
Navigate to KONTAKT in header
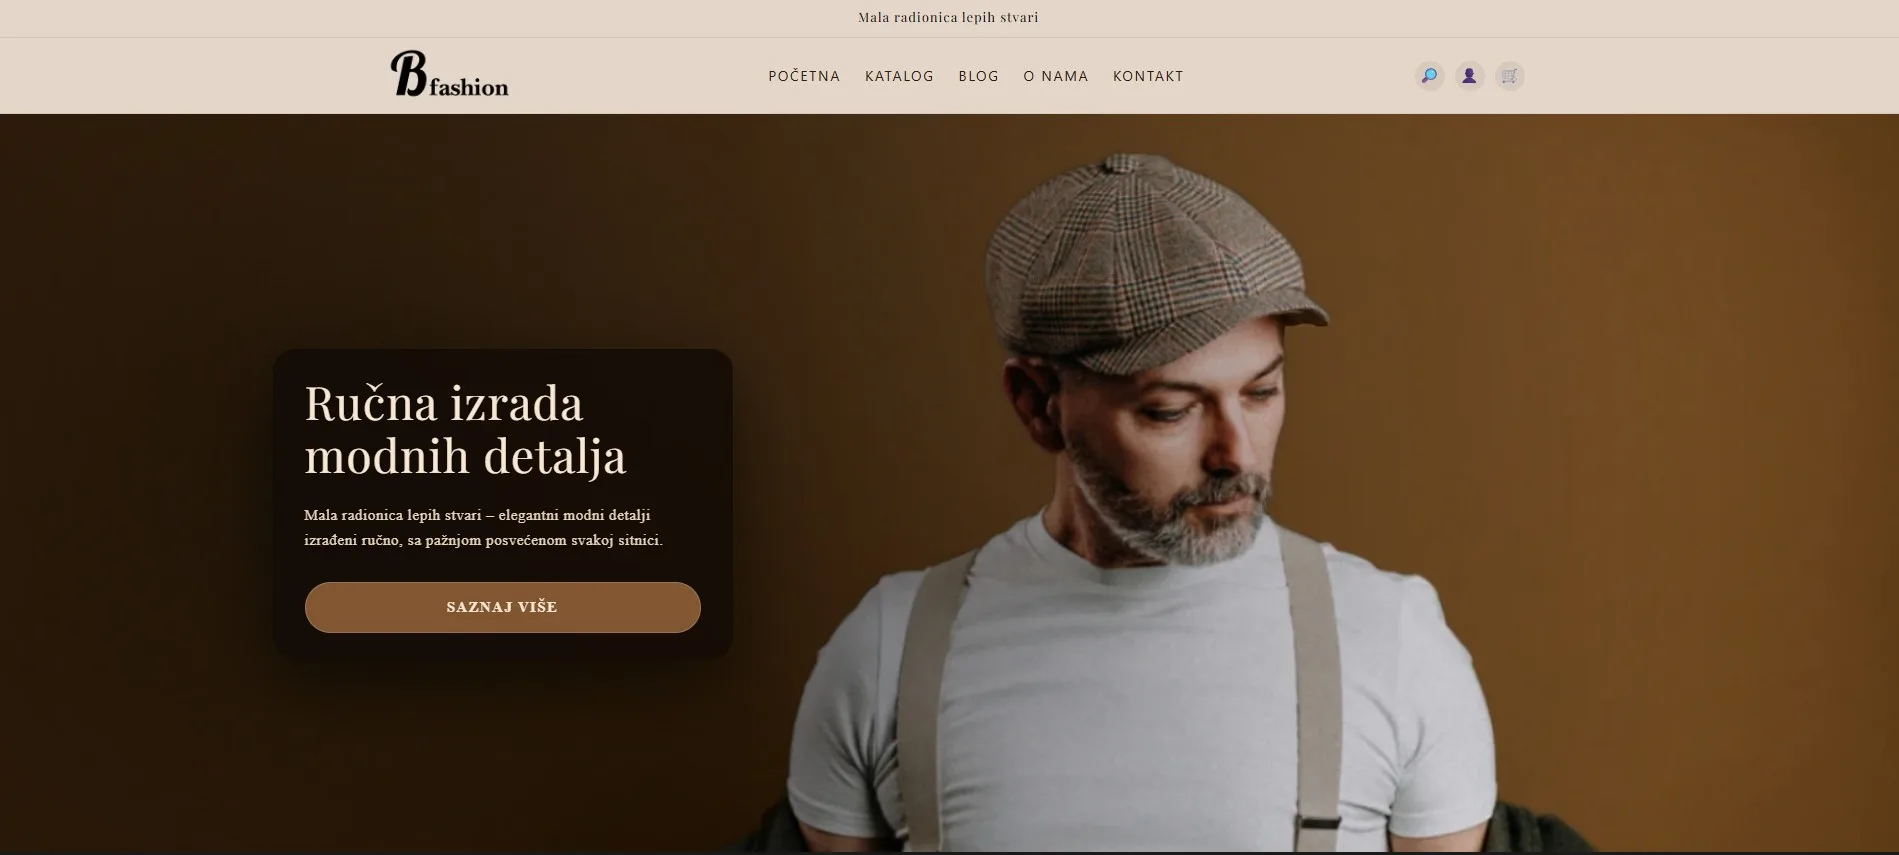tap(1148, 76)
